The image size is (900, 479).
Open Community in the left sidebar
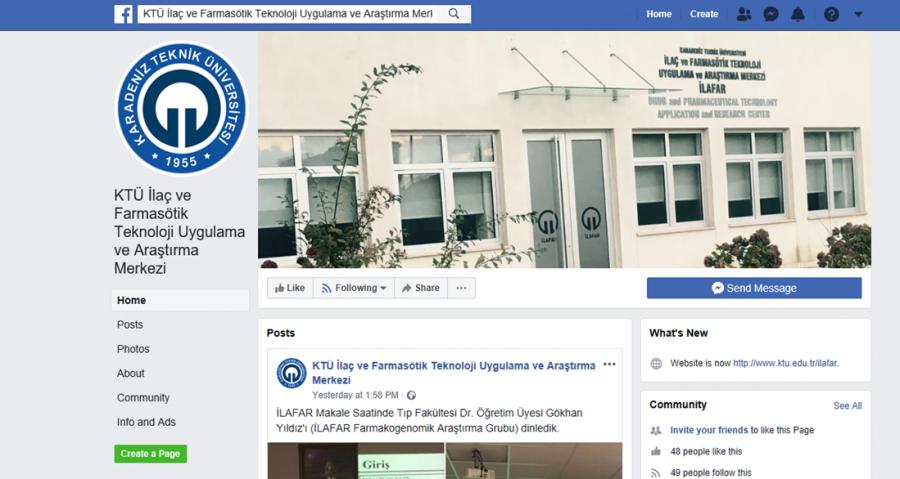[x=143, y=398]
